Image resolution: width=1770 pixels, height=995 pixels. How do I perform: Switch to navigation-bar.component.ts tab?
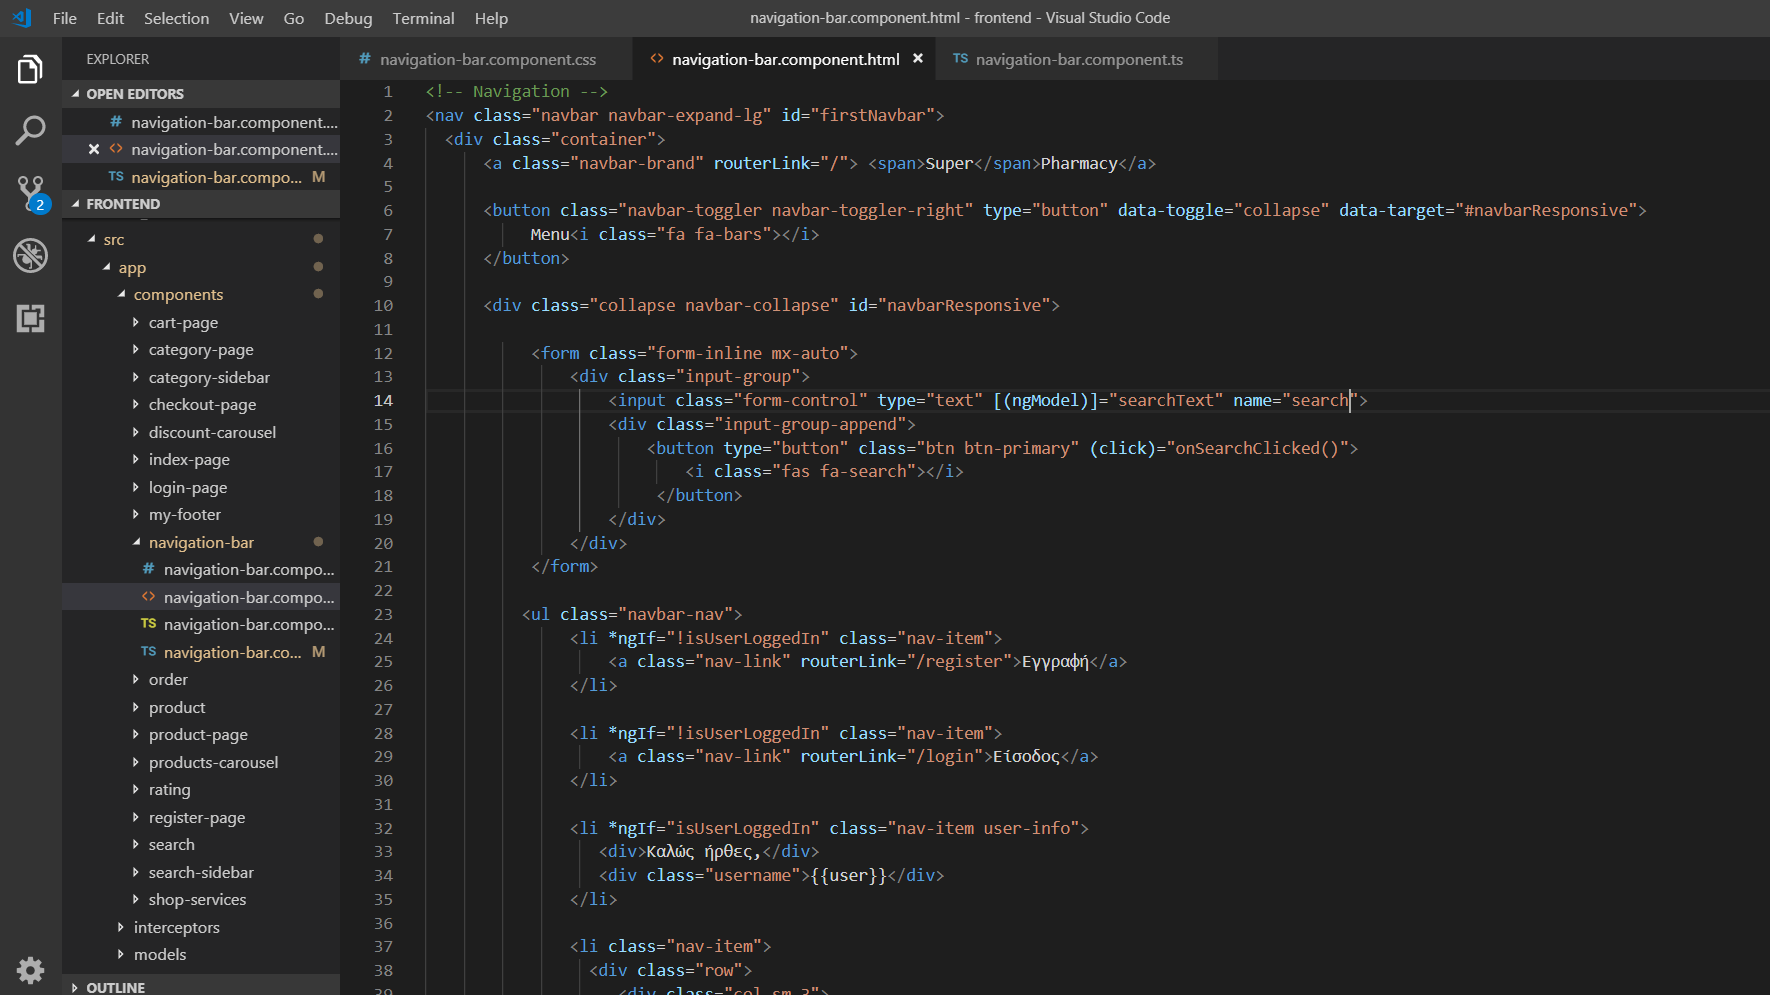pos(1078,59)
